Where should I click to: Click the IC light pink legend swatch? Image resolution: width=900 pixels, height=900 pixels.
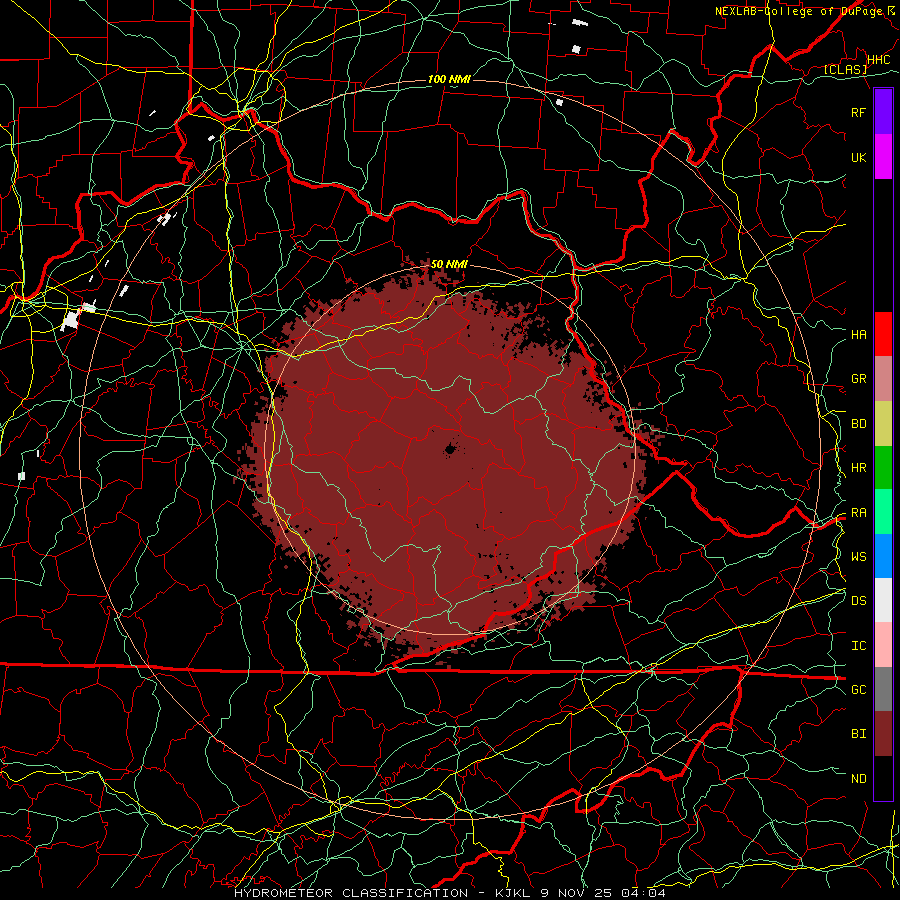pyautogui.click(x=883, y=645)
